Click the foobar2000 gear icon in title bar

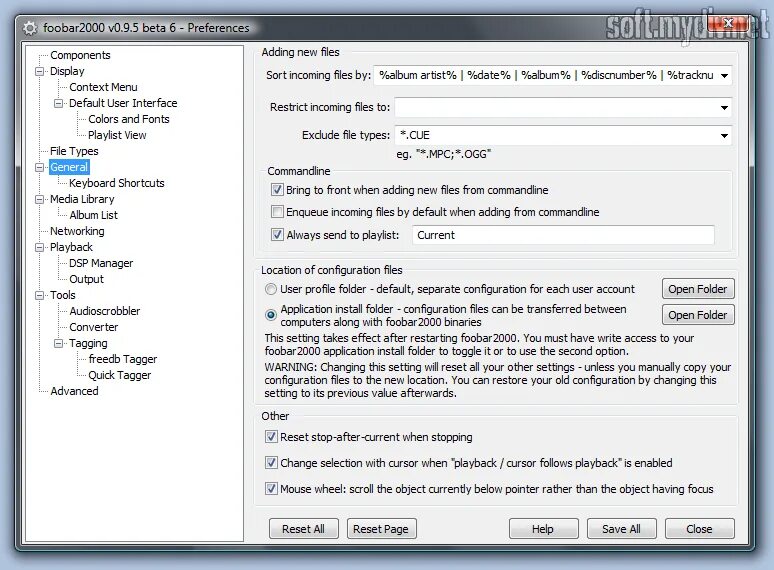pyautogui.click(x=30, y=28)
